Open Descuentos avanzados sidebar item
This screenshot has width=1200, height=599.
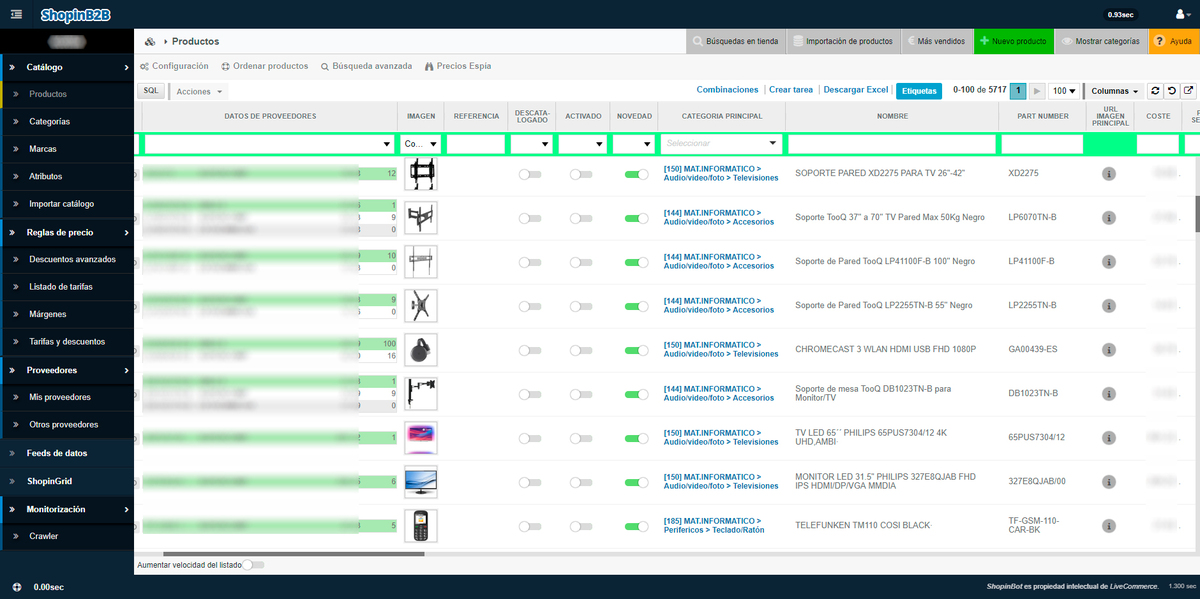(x=72, y=259)
